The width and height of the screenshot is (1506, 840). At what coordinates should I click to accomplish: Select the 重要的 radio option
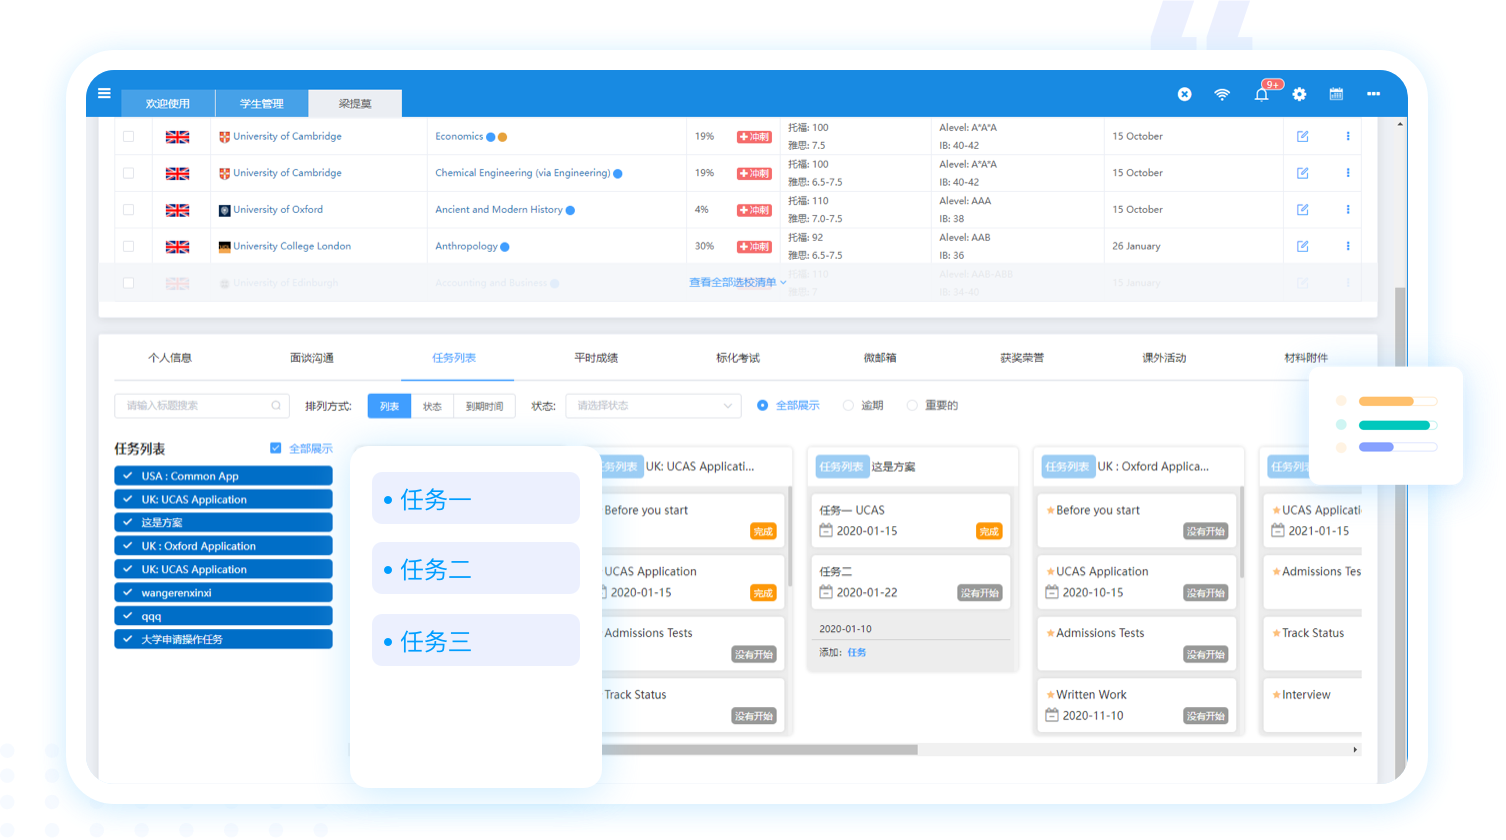(x=912, y=406)
